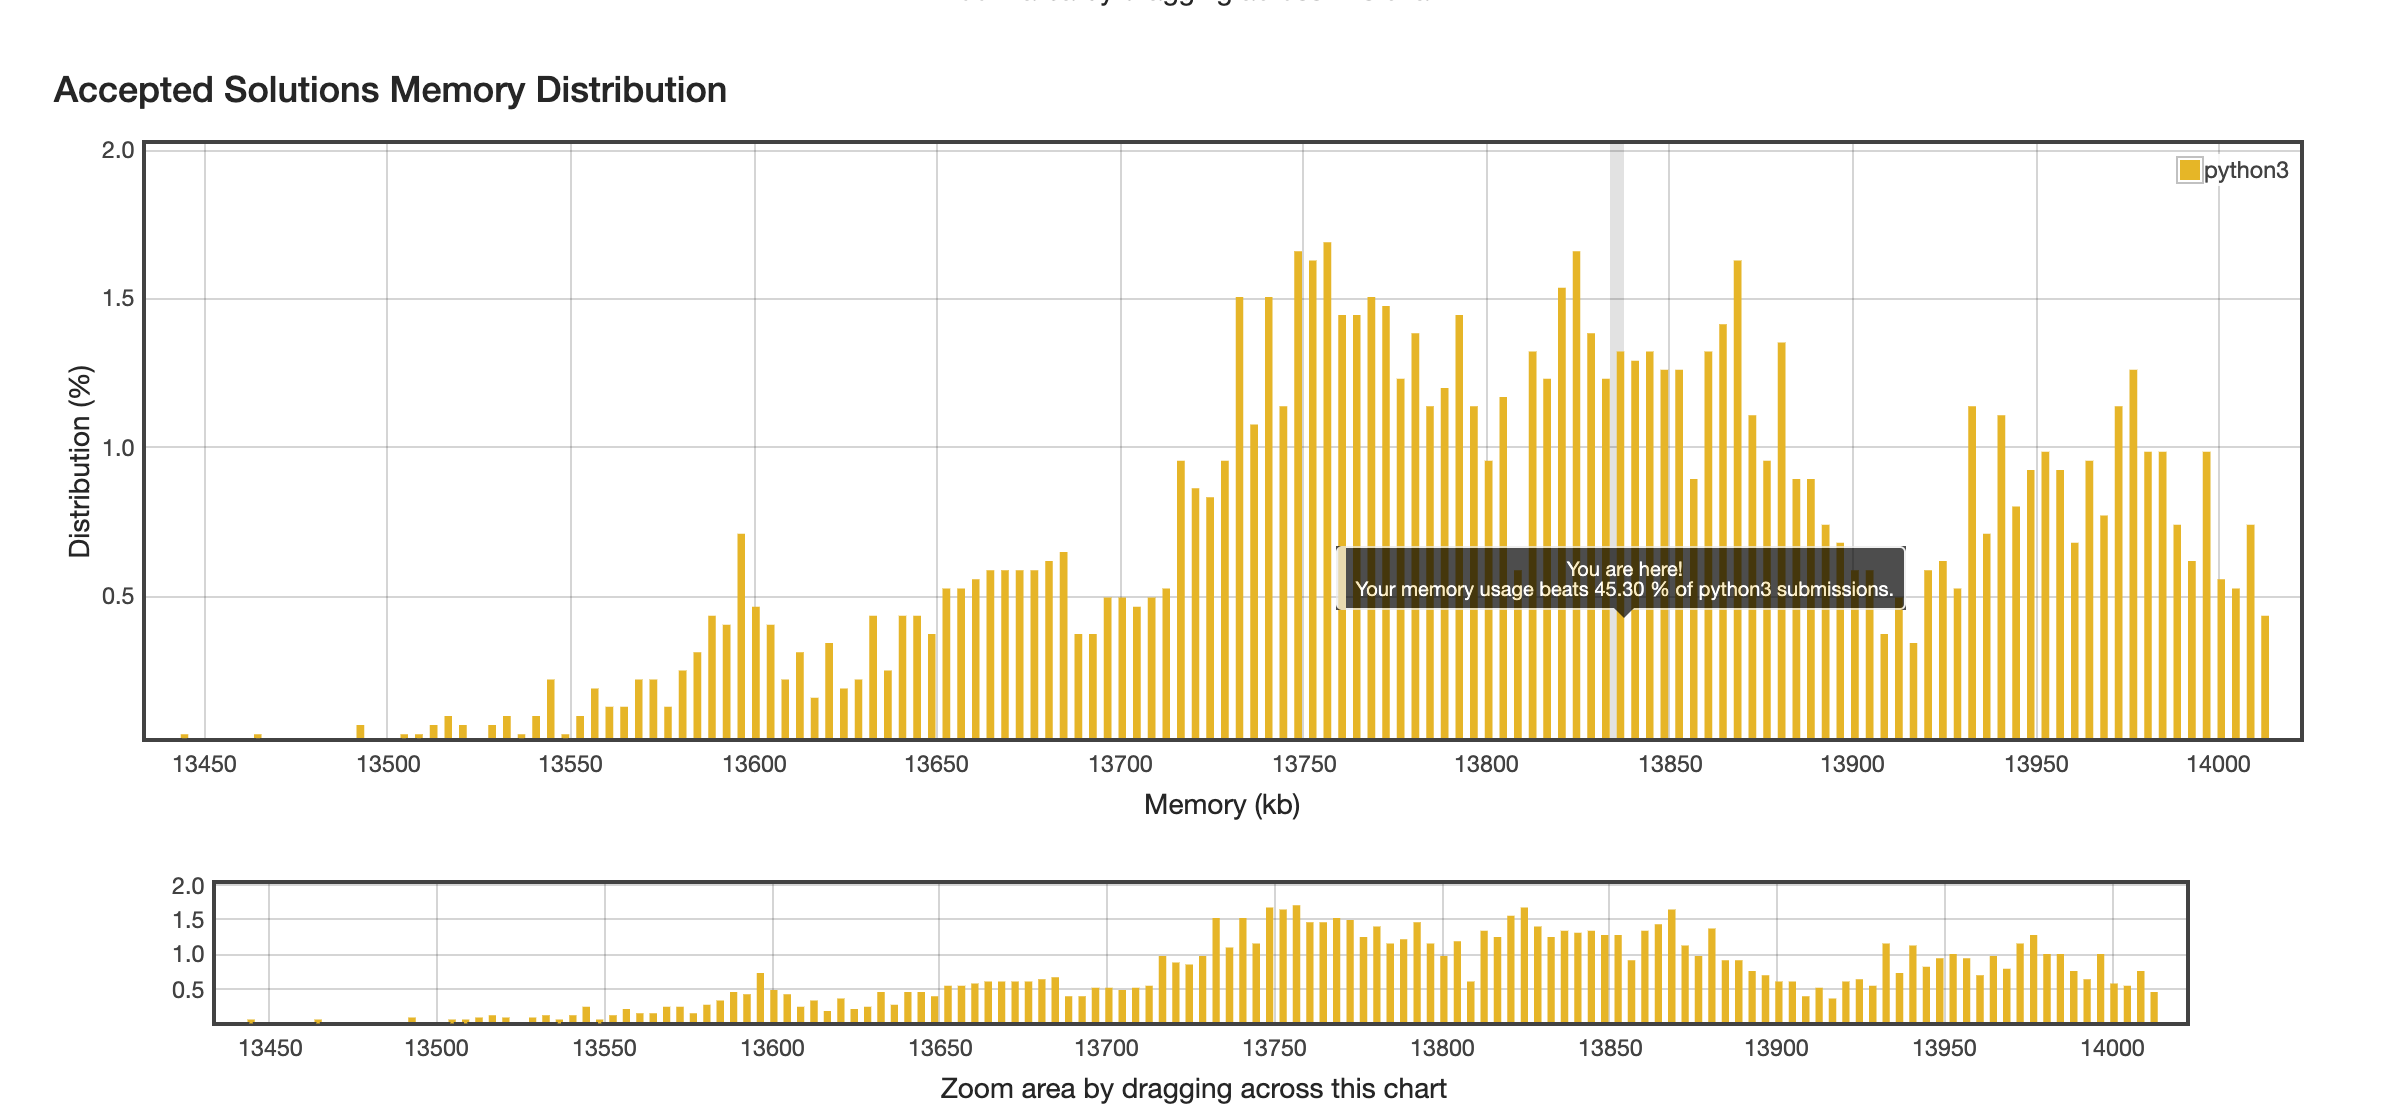This screenshot has width=2392, height=1120.
Task: Click the 'Accepted Solutions Memory Distribution' heading
Action: pyautogui.click(x=390, y=90)
